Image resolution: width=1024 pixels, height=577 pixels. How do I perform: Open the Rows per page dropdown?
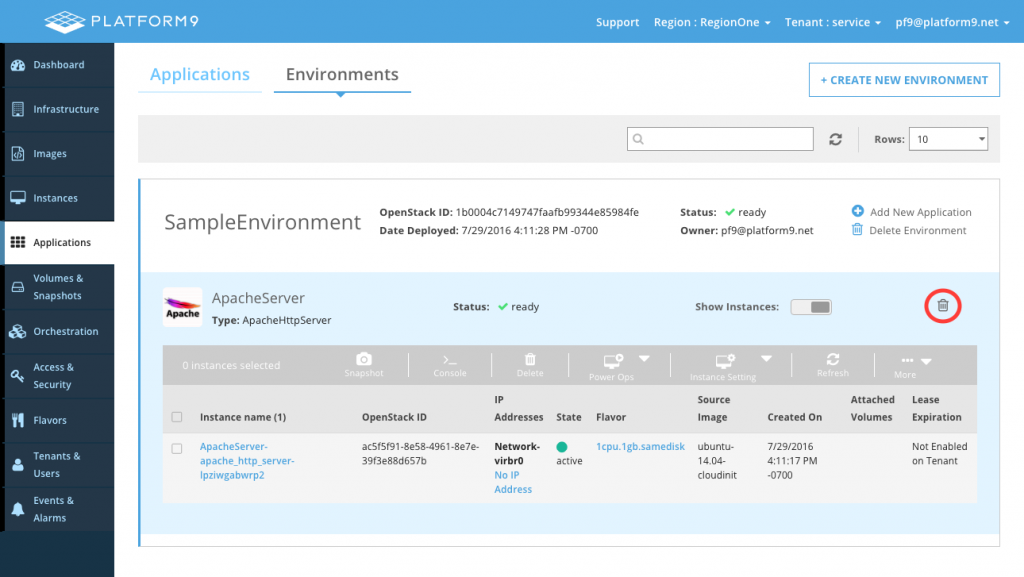click(947, 140)
